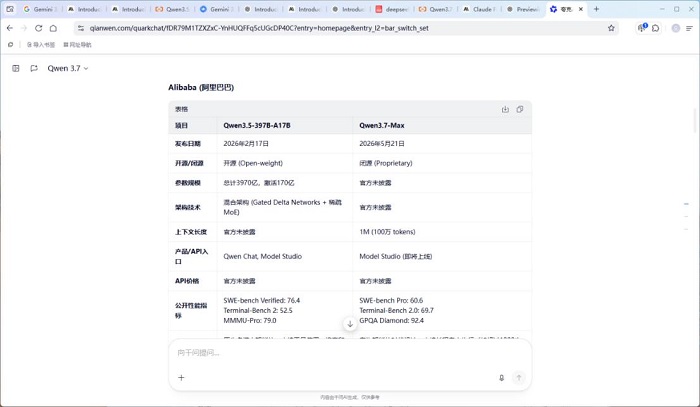Switch to the first Gemini tab with Google icon
Image resolution: width=700 pixels, height=407 pixels.
pyautogui.click(x=40, y=9)
